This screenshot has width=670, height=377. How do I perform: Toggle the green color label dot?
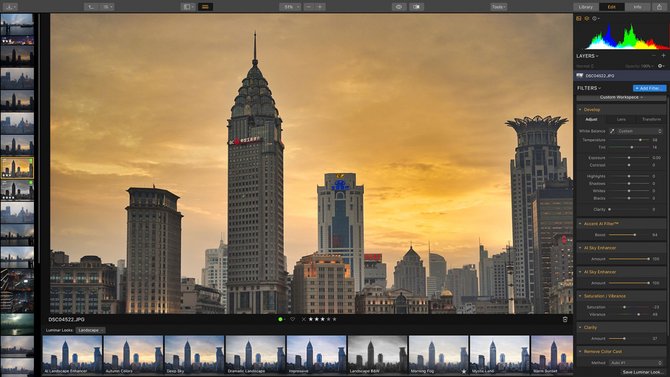tap(280, 319)
